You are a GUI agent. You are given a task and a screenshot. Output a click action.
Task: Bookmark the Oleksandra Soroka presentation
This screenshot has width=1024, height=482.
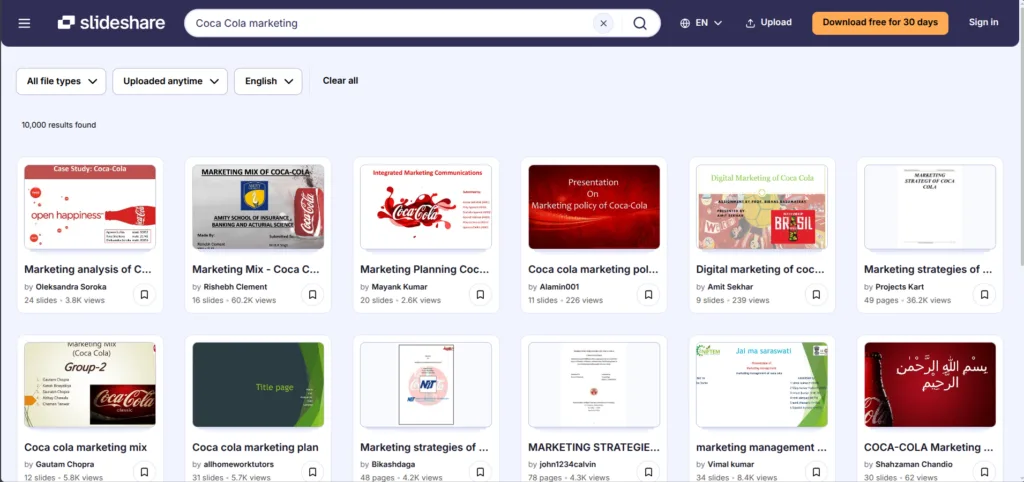(x=144, y=295)
